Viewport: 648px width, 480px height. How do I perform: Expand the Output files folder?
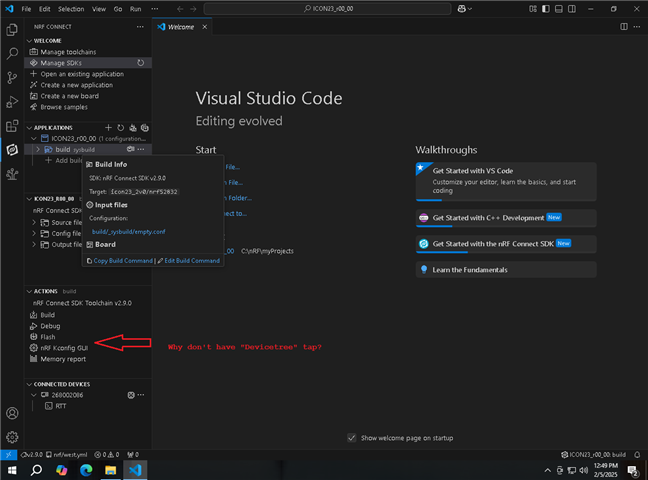tap(34, 244)
